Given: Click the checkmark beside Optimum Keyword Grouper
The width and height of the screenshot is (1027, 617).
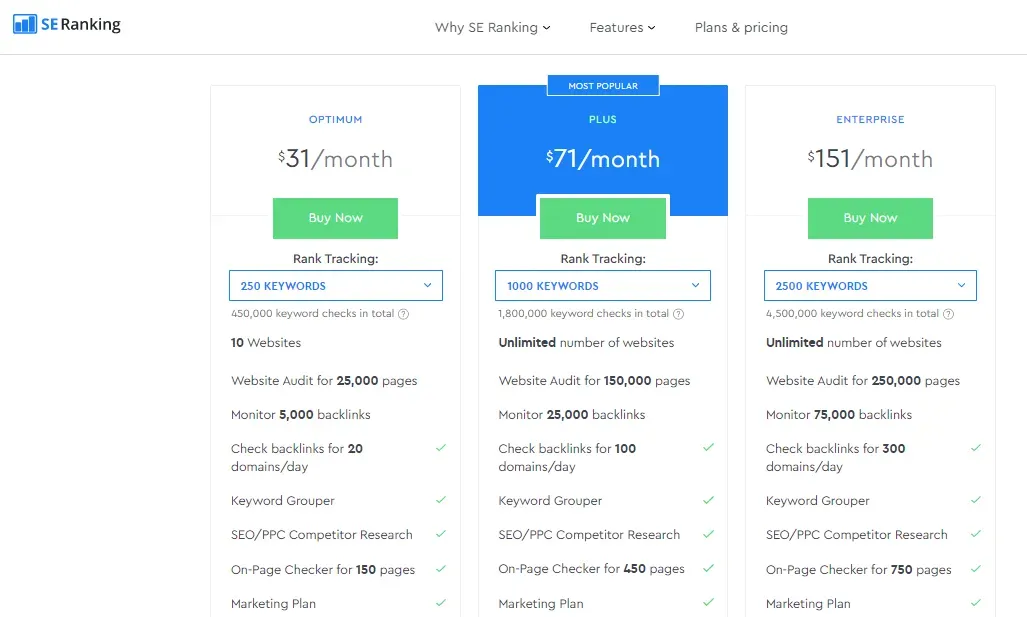Looking at the screenshot, I should (440, 500).
